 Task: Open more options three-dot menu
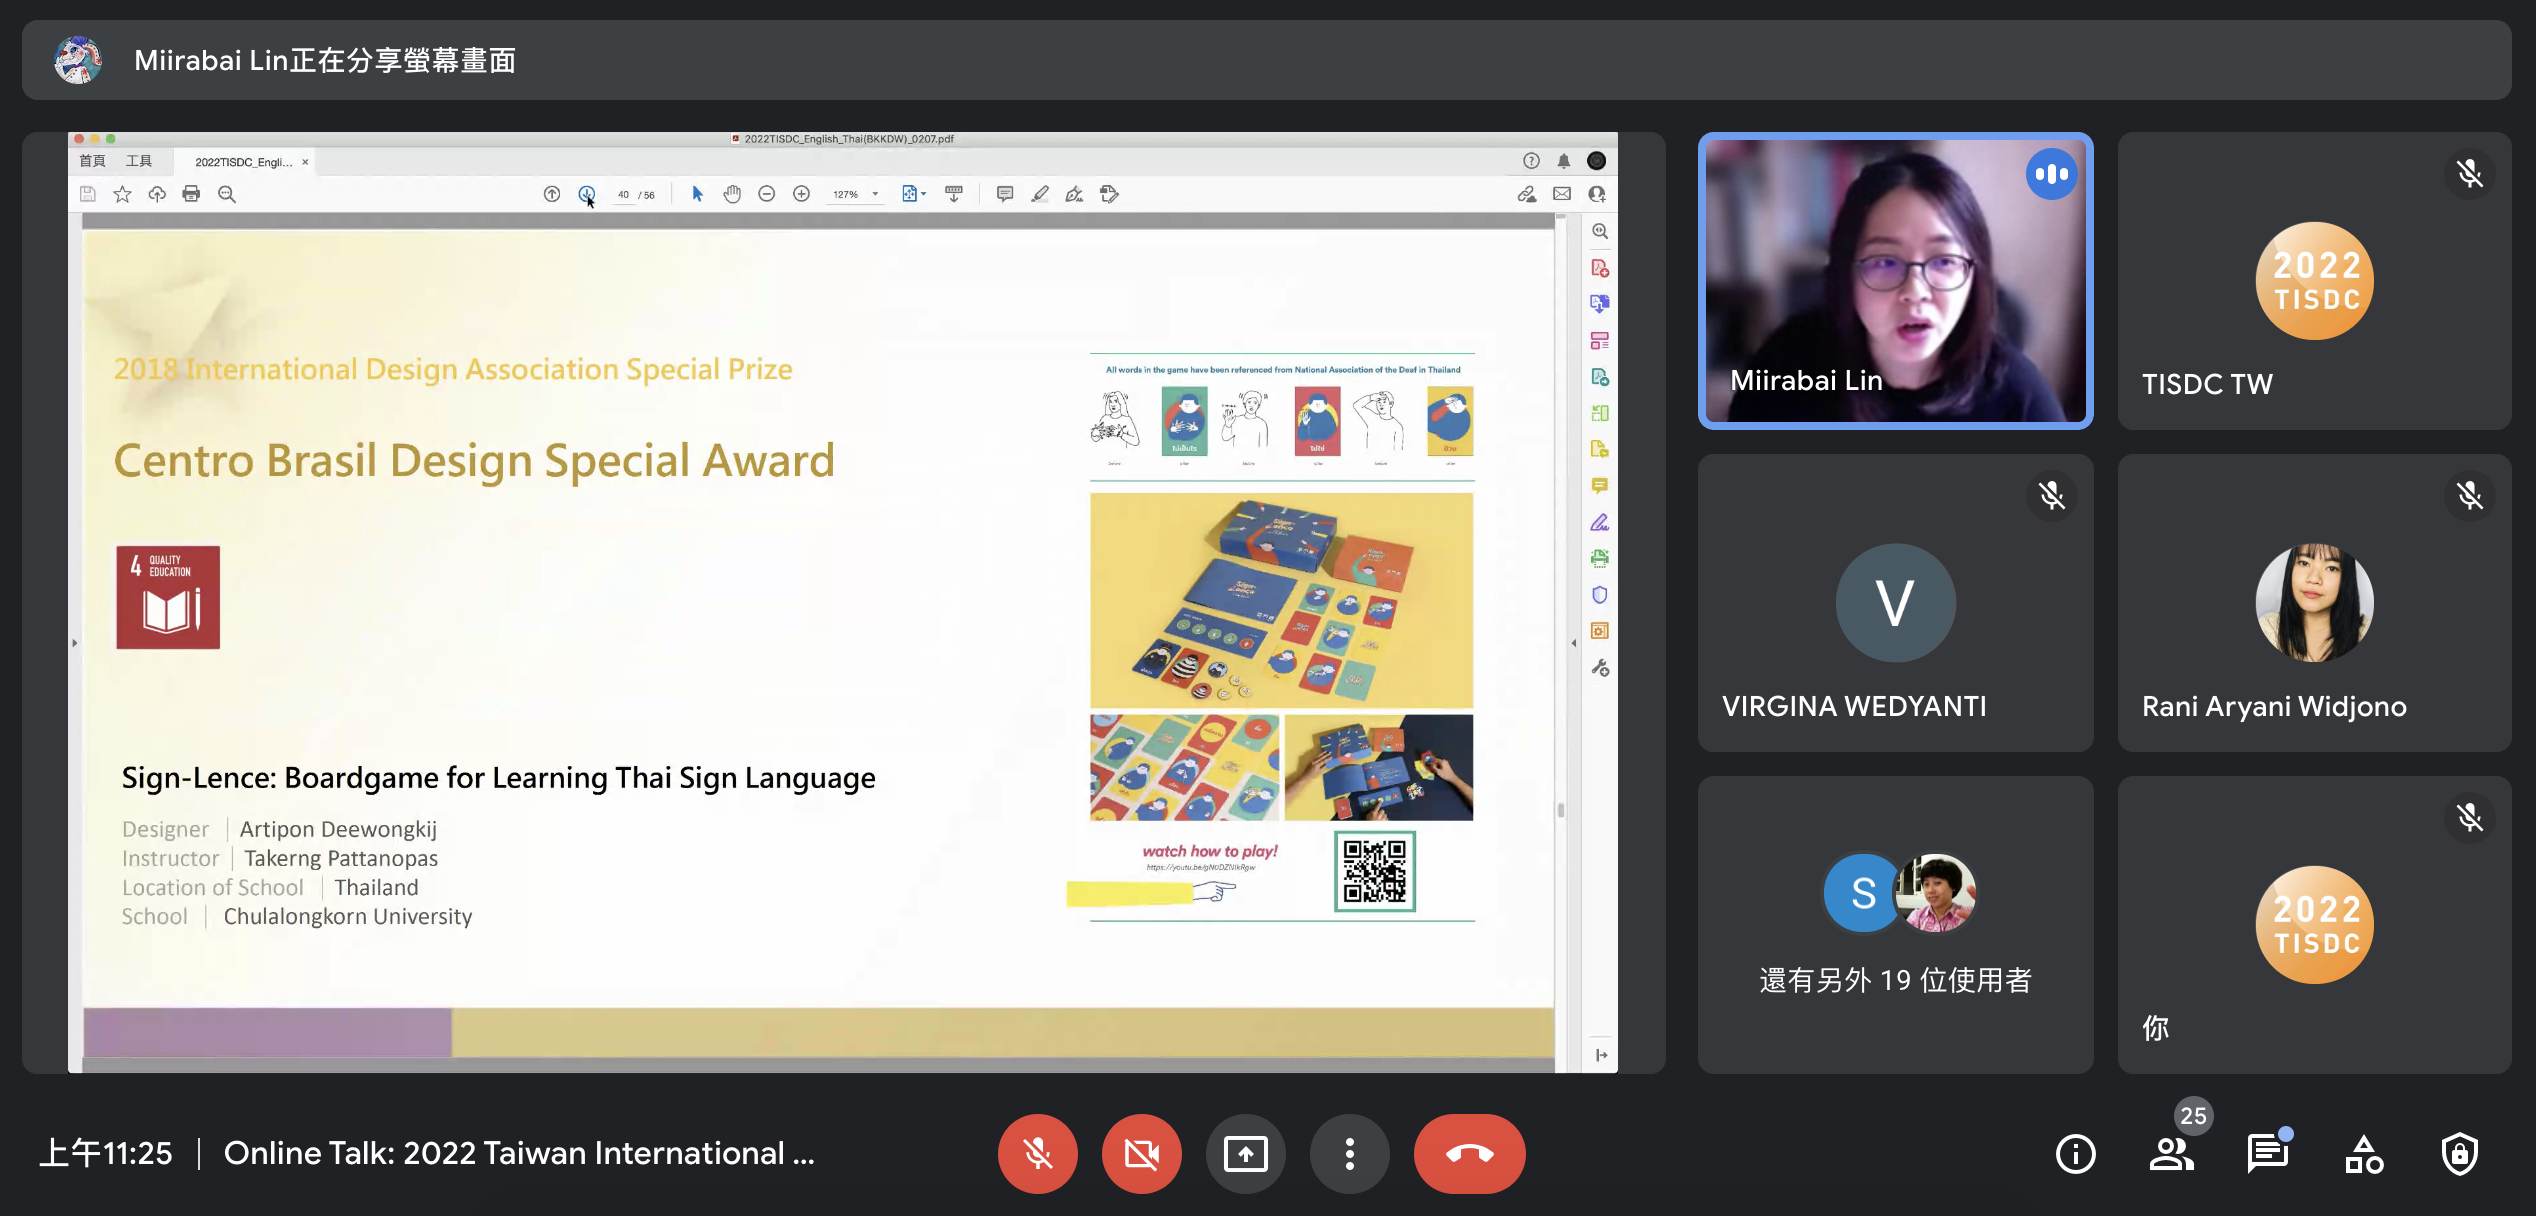[x=1349, y=1154]
